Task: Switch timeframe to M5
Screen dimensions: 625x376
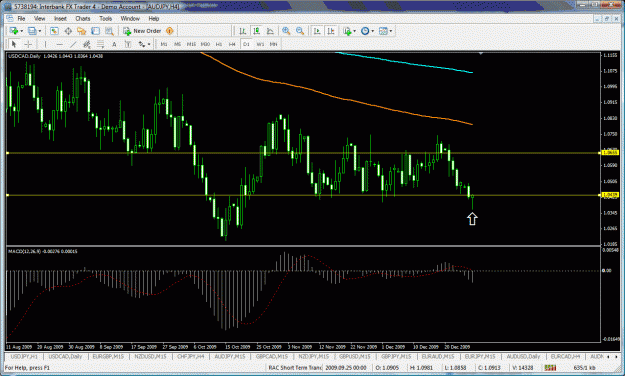Action: click(x=178, y=44)
